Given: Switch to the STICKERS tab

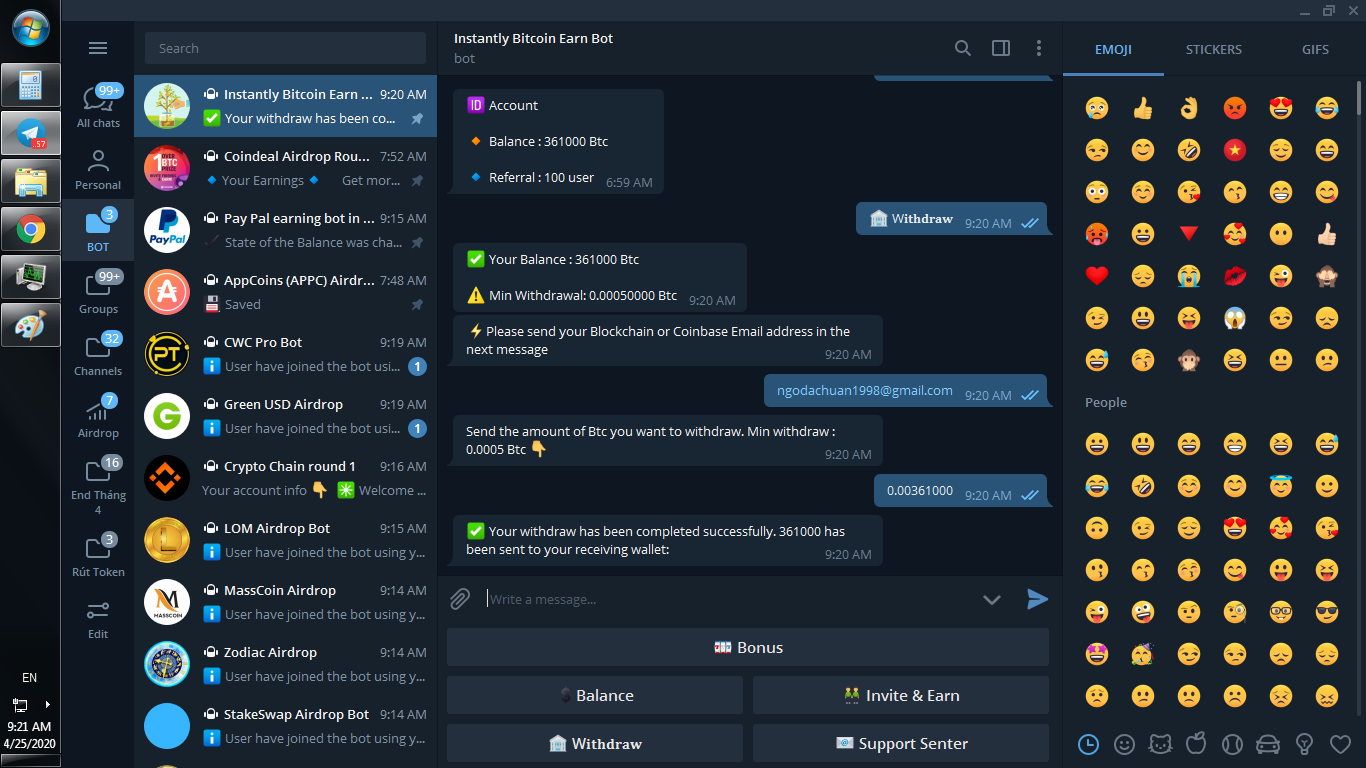Looking at the screenshot, I should (x=1214, y=49).
